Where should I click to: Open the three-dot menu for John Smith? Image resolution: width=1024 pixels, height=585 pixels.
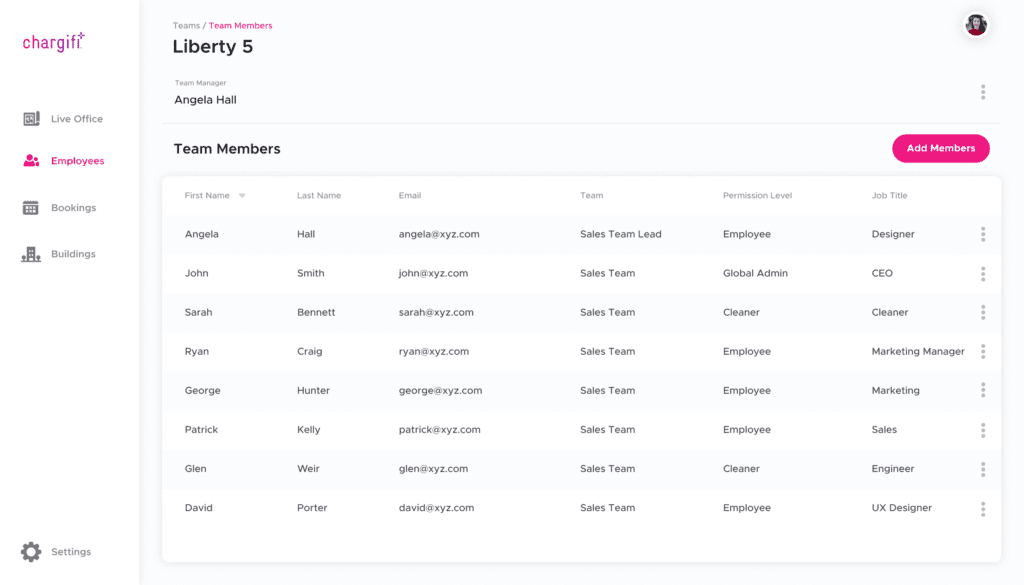(983, 273)
